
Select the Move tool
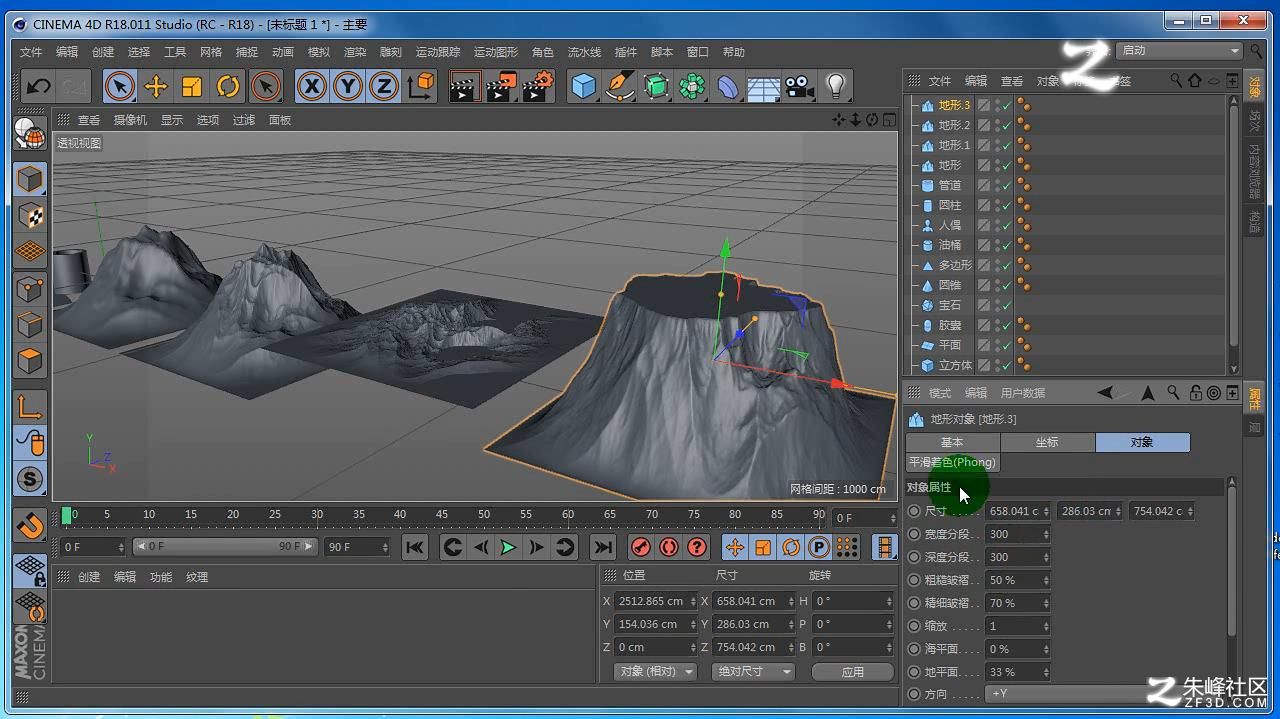pyautogui.click(x=156, y=87)
